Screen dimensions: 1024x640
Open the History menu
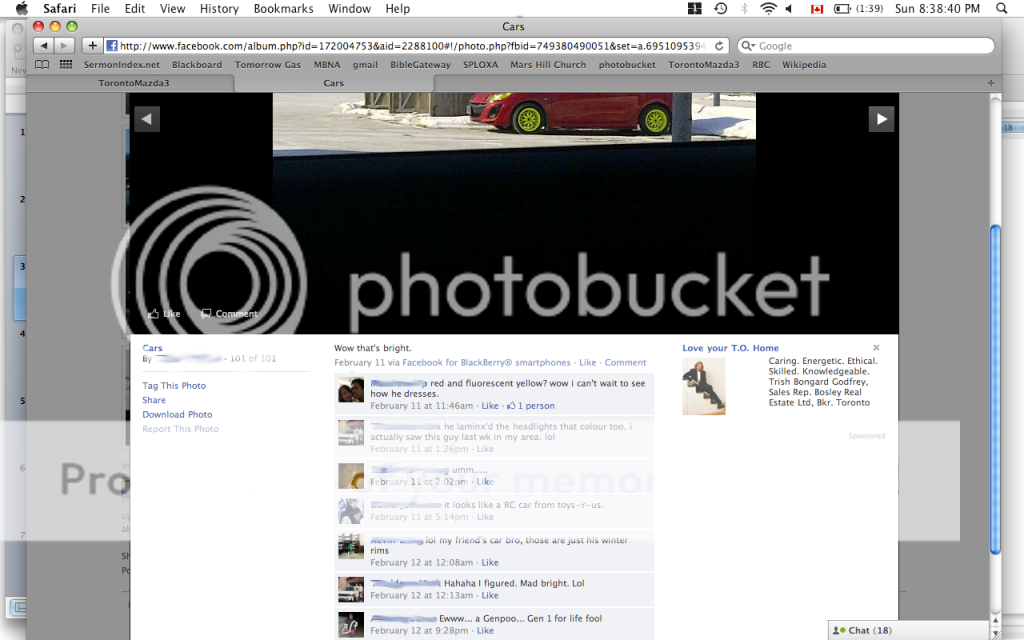[x=219, y=9]
